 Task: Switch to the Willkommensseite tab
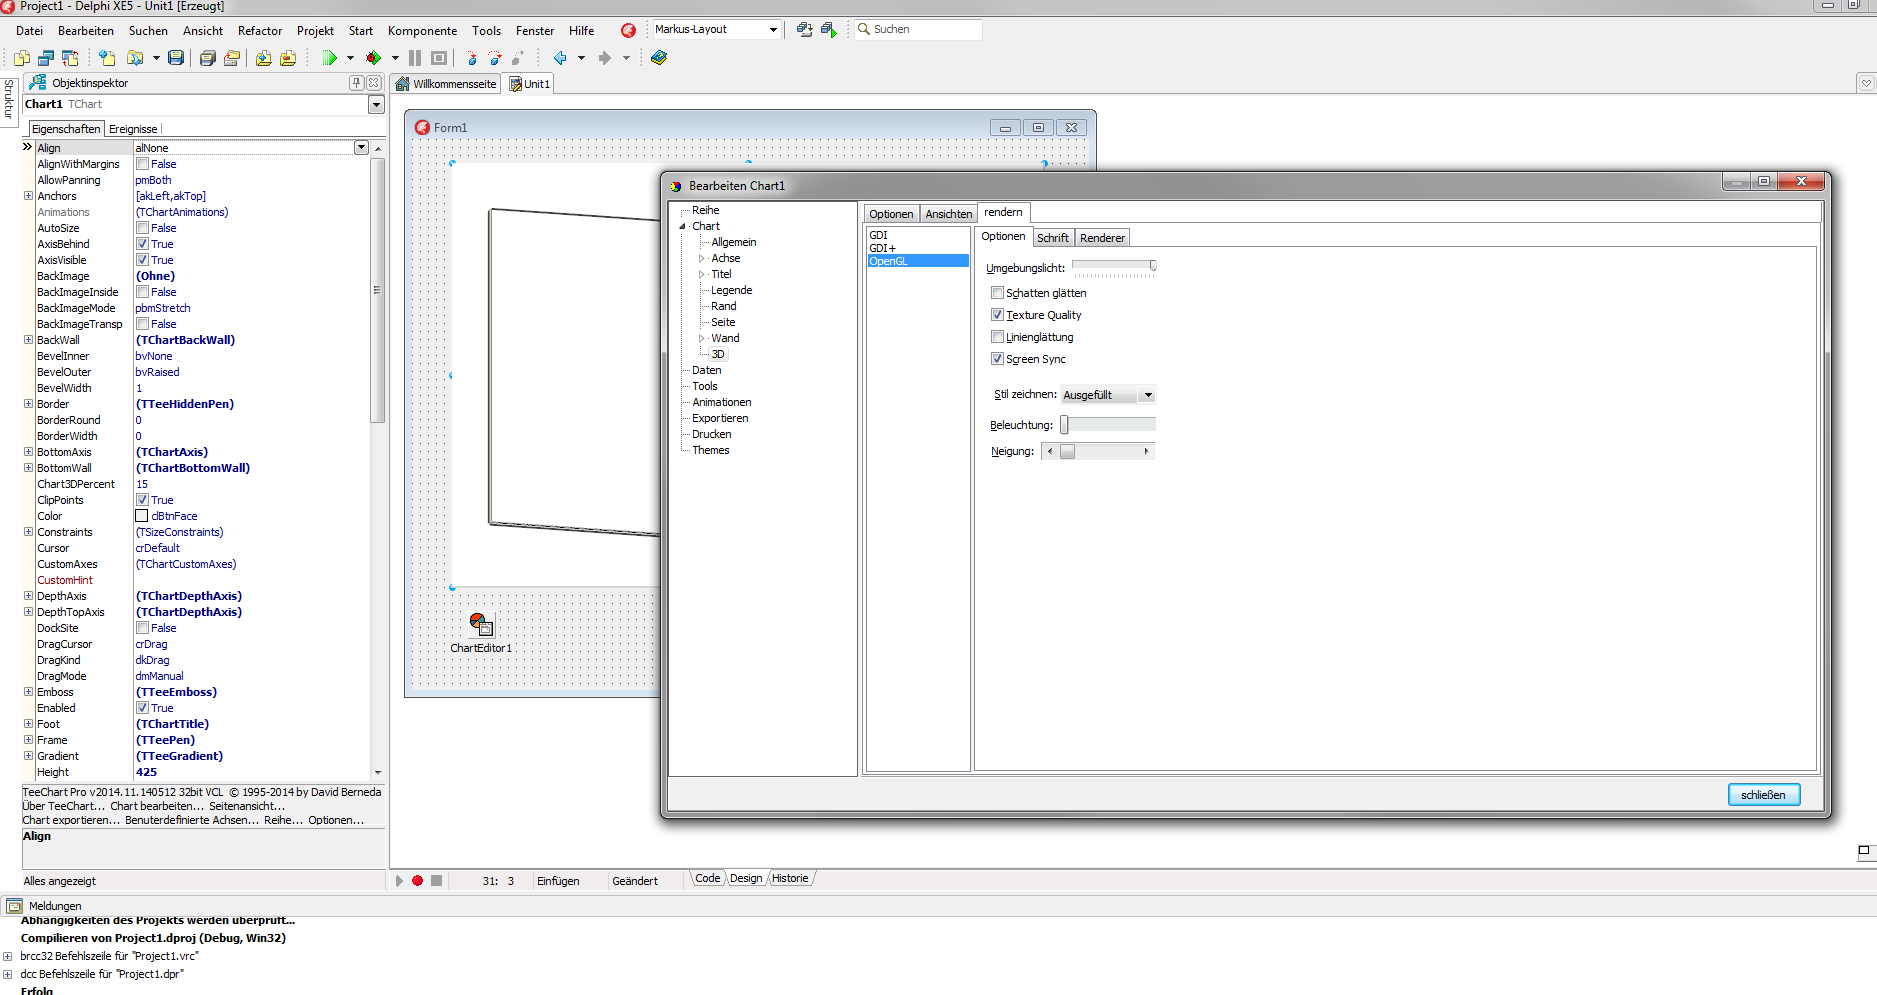(x=446, y=84)
